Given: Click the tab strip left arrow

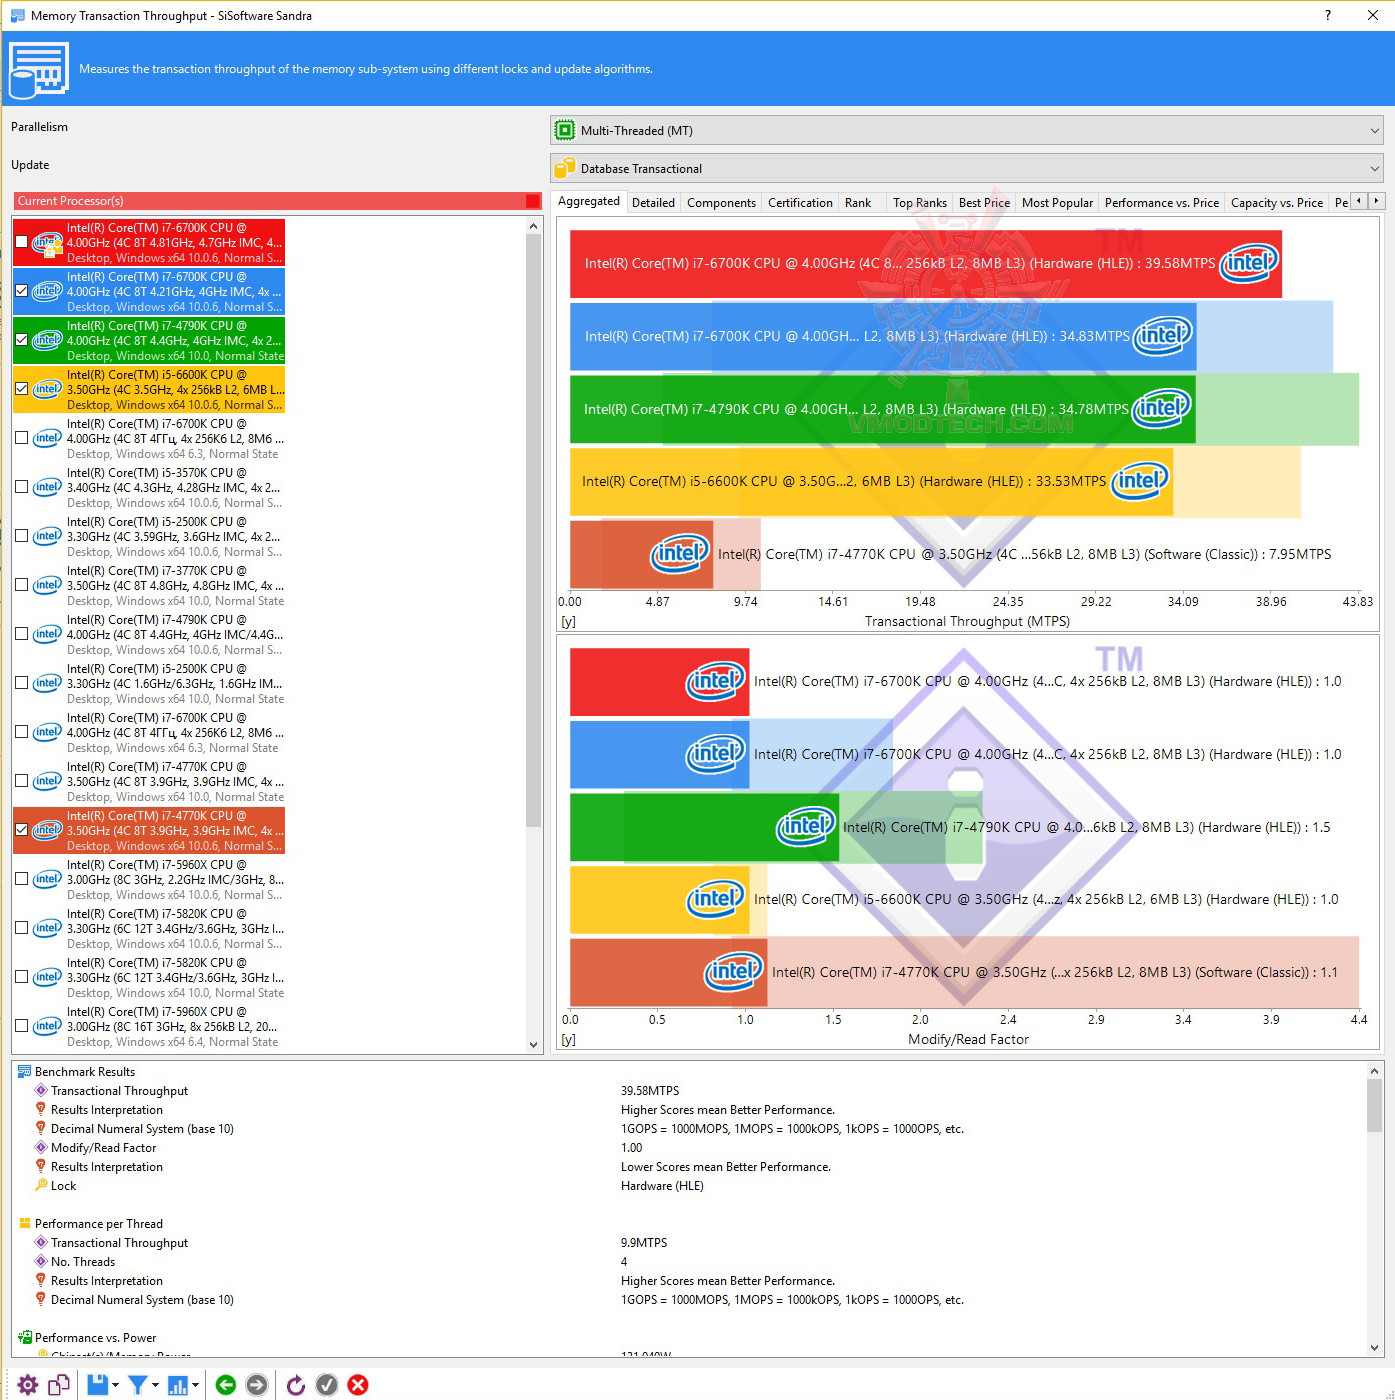Looking at the screenshot, I should (1359, 201).
